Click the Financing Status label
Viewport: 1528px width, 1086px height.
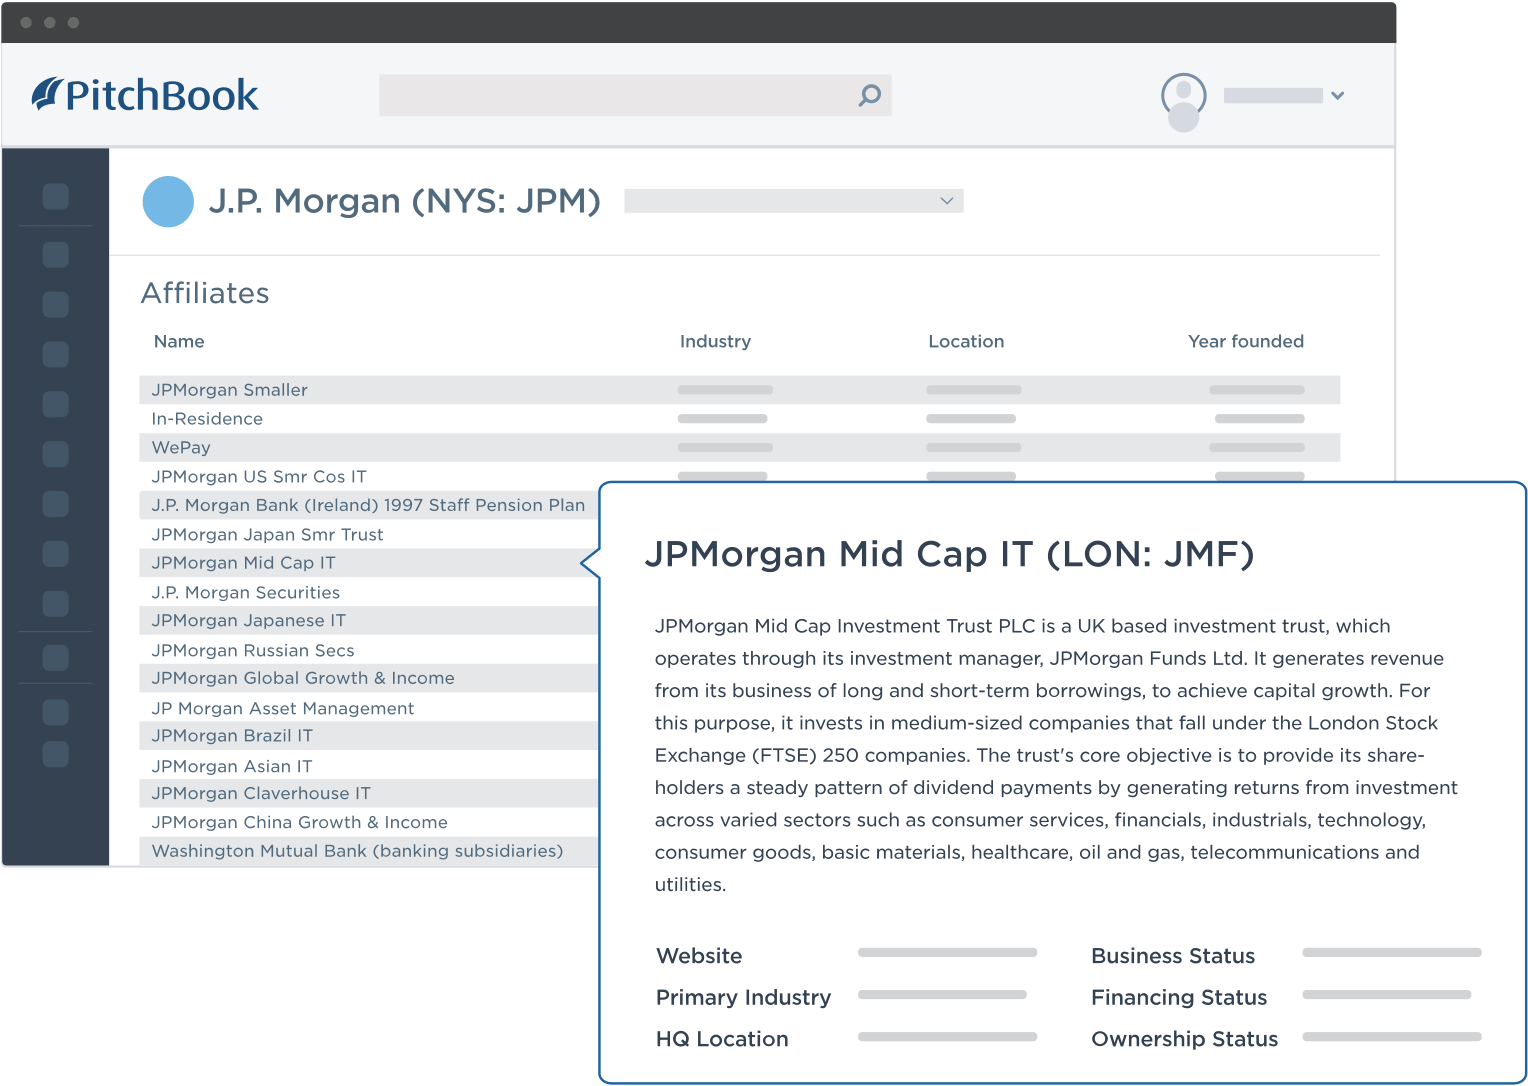(x=1179, y=998)
